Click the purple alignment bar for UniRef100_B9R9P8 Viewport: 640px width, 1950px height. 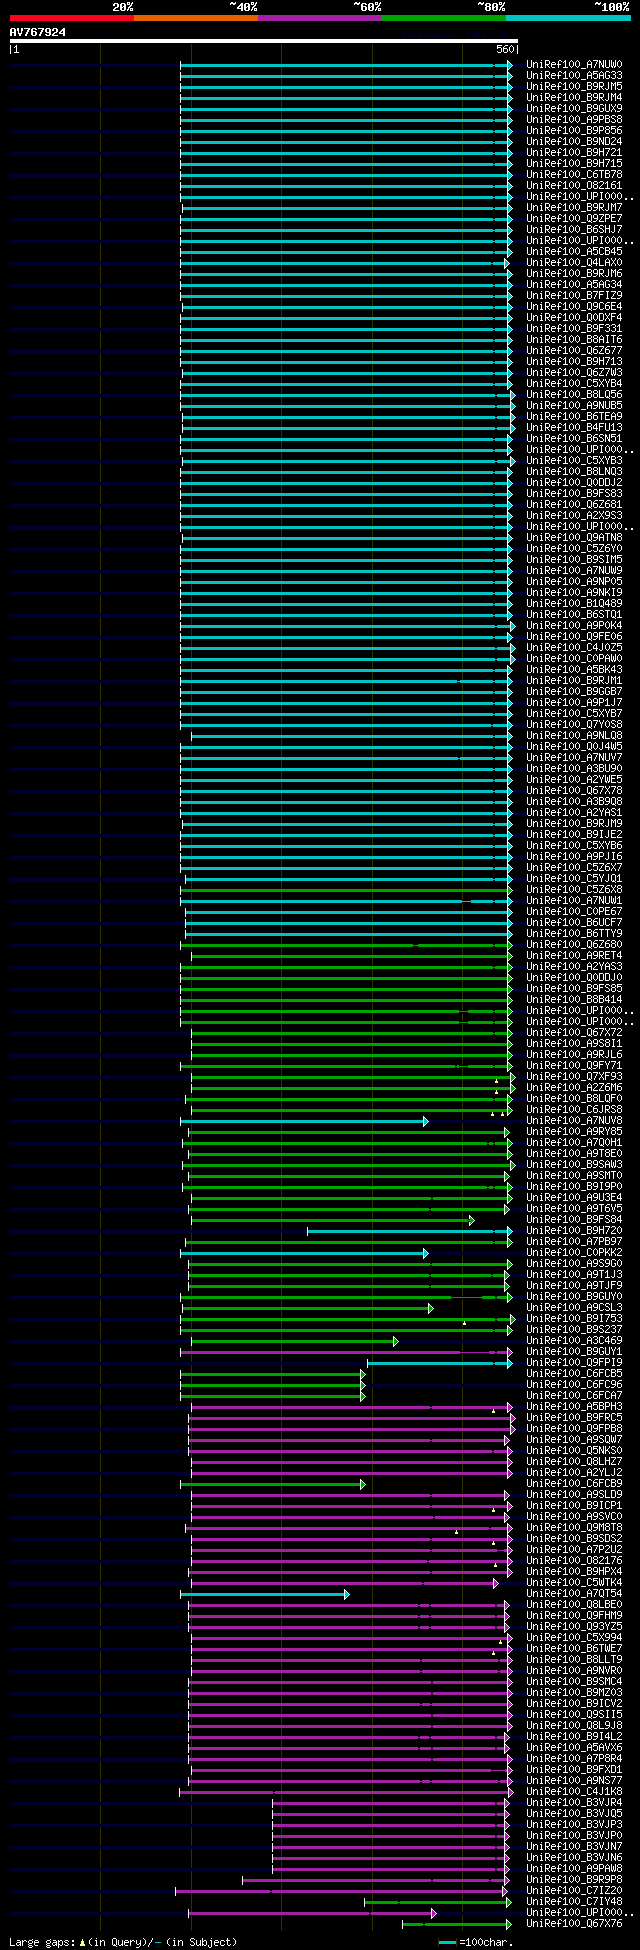point(376,1880)
